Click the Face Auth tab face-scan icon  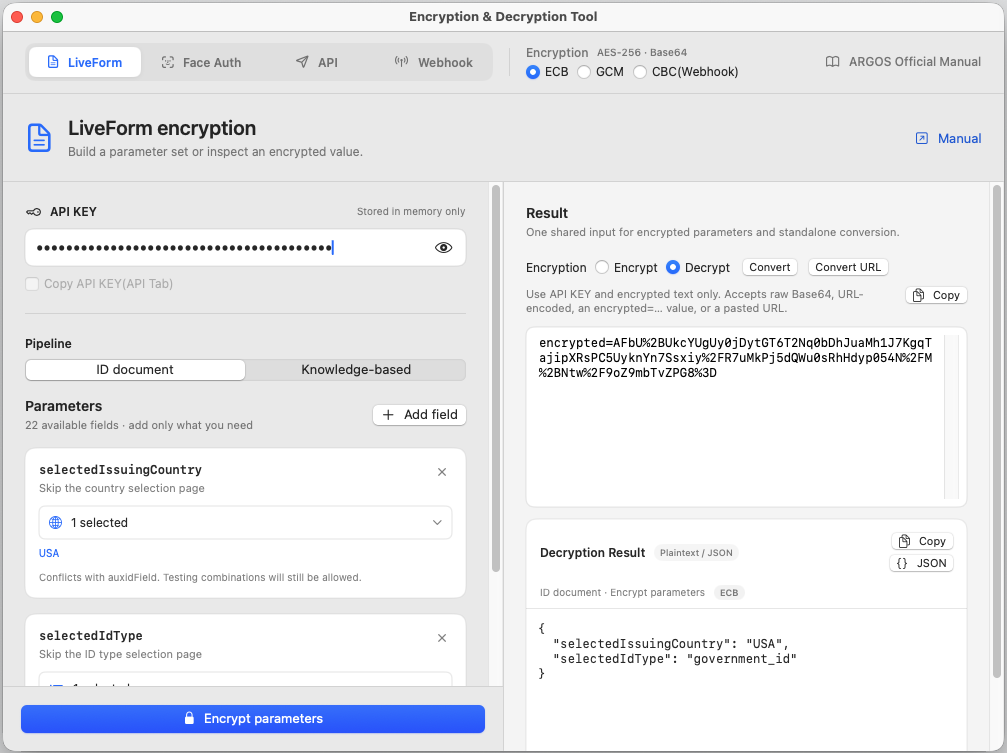[x=168, y=62]
